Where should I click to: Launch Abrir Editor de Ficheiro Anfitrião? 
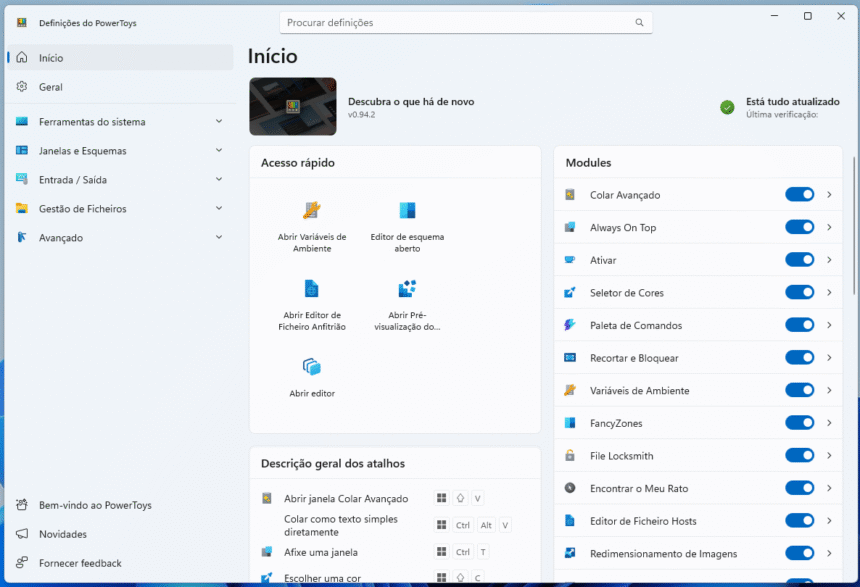click(x=311, y=288)
